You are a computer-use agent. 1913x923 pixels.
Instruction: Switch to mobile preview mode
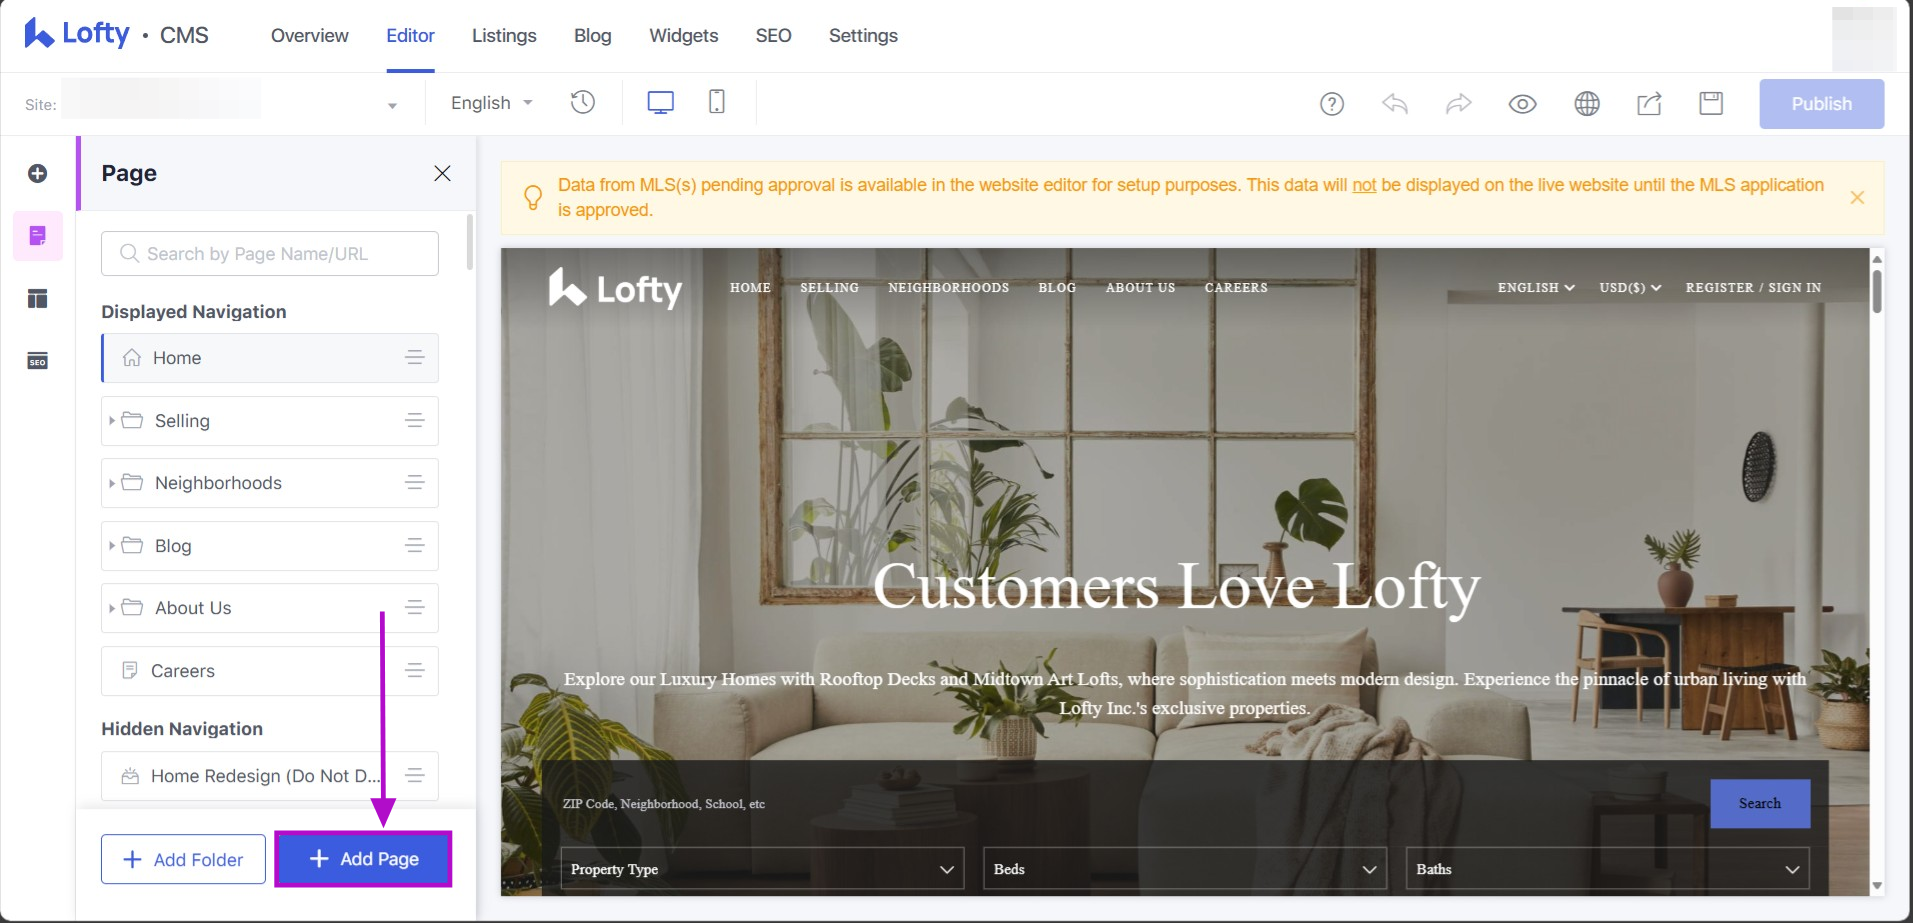[717, 102]
